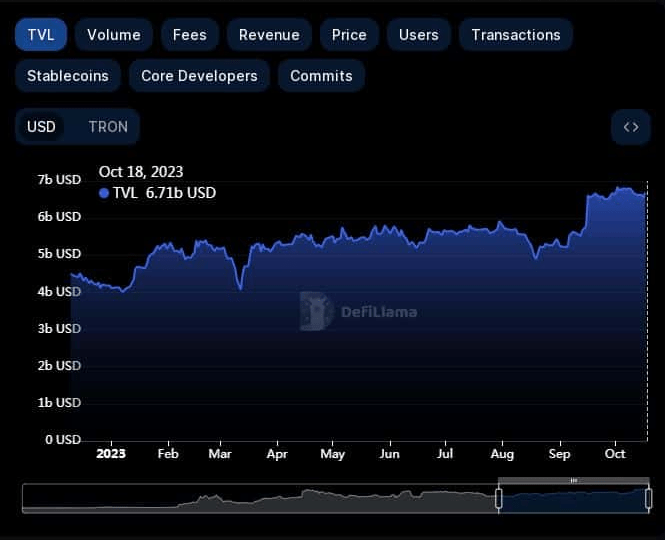Image resolution: width=665 pixels, height=540 pixels.
Task: Enable the Stablecoins metric
Action: coord(68,76)
